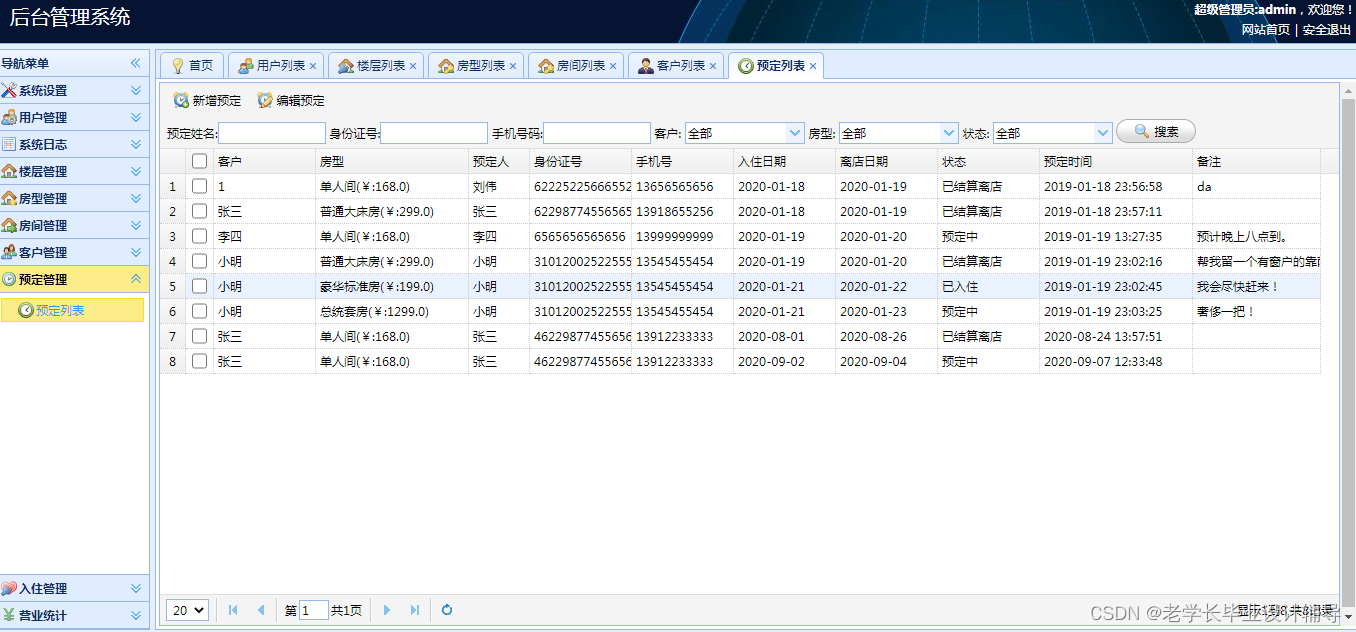
Task: Go to the last page using pagination icon
Action: point(414,609)
